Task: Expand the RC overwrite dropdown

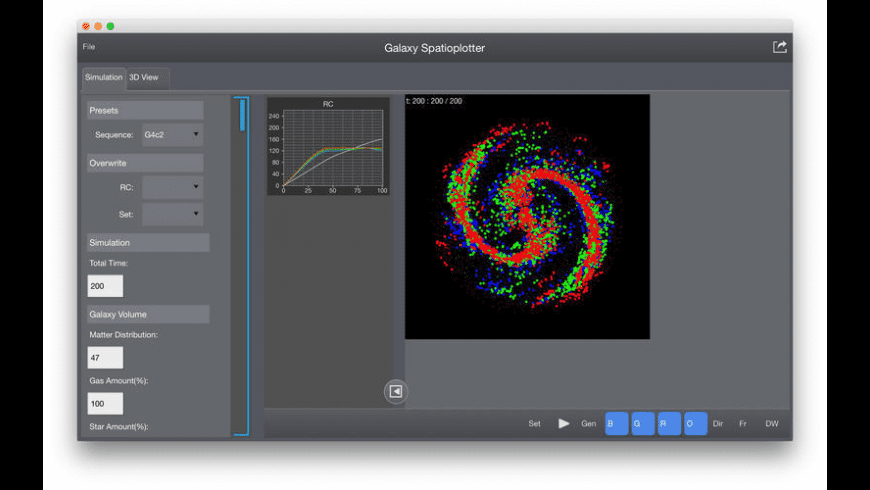Action: (173, 187)
